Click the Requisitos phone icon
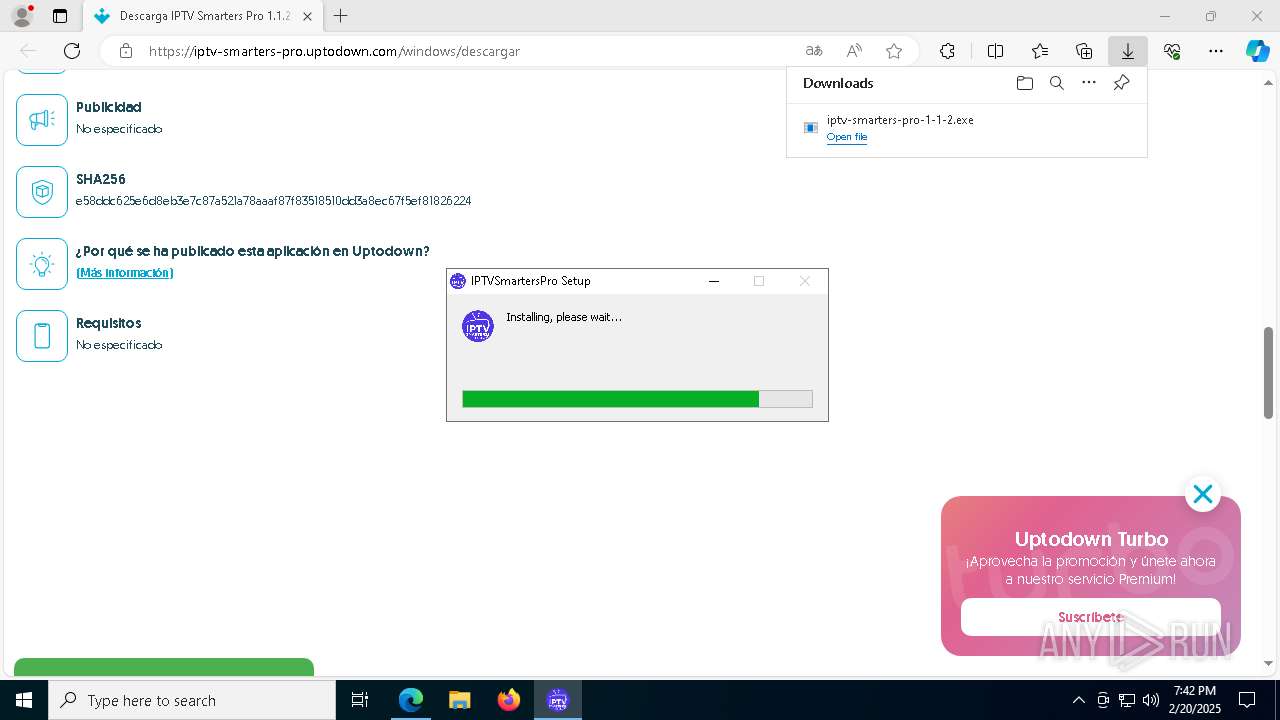The image size is (1280, 720). pos(42,336)
